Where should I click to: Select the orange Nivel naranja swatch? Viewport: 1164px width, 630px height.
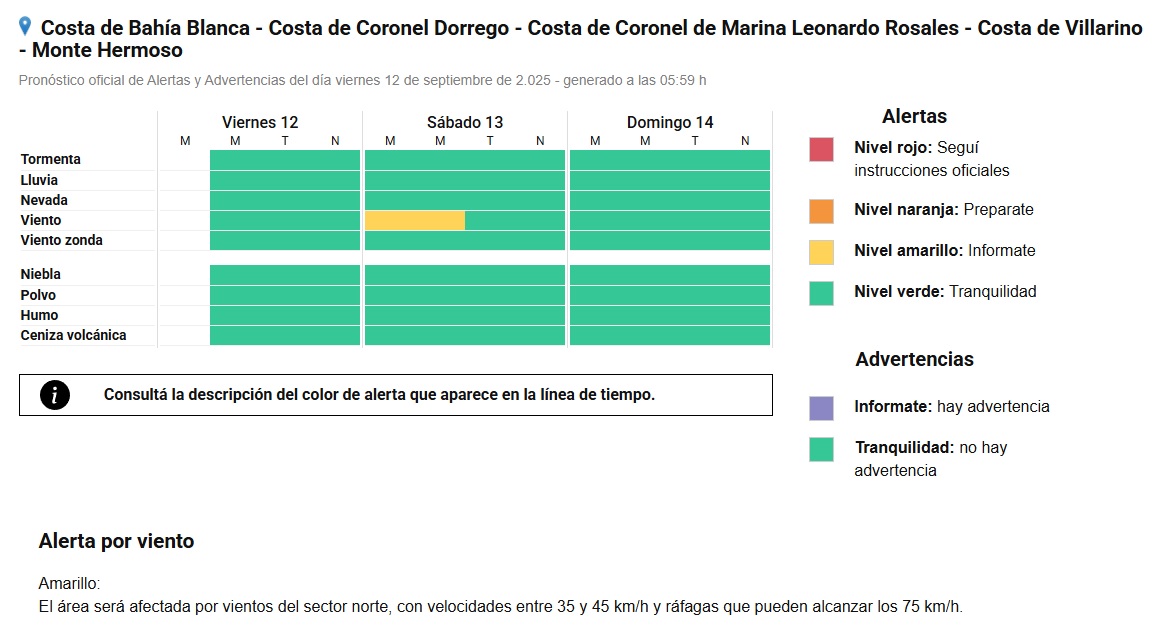[821, 211]
